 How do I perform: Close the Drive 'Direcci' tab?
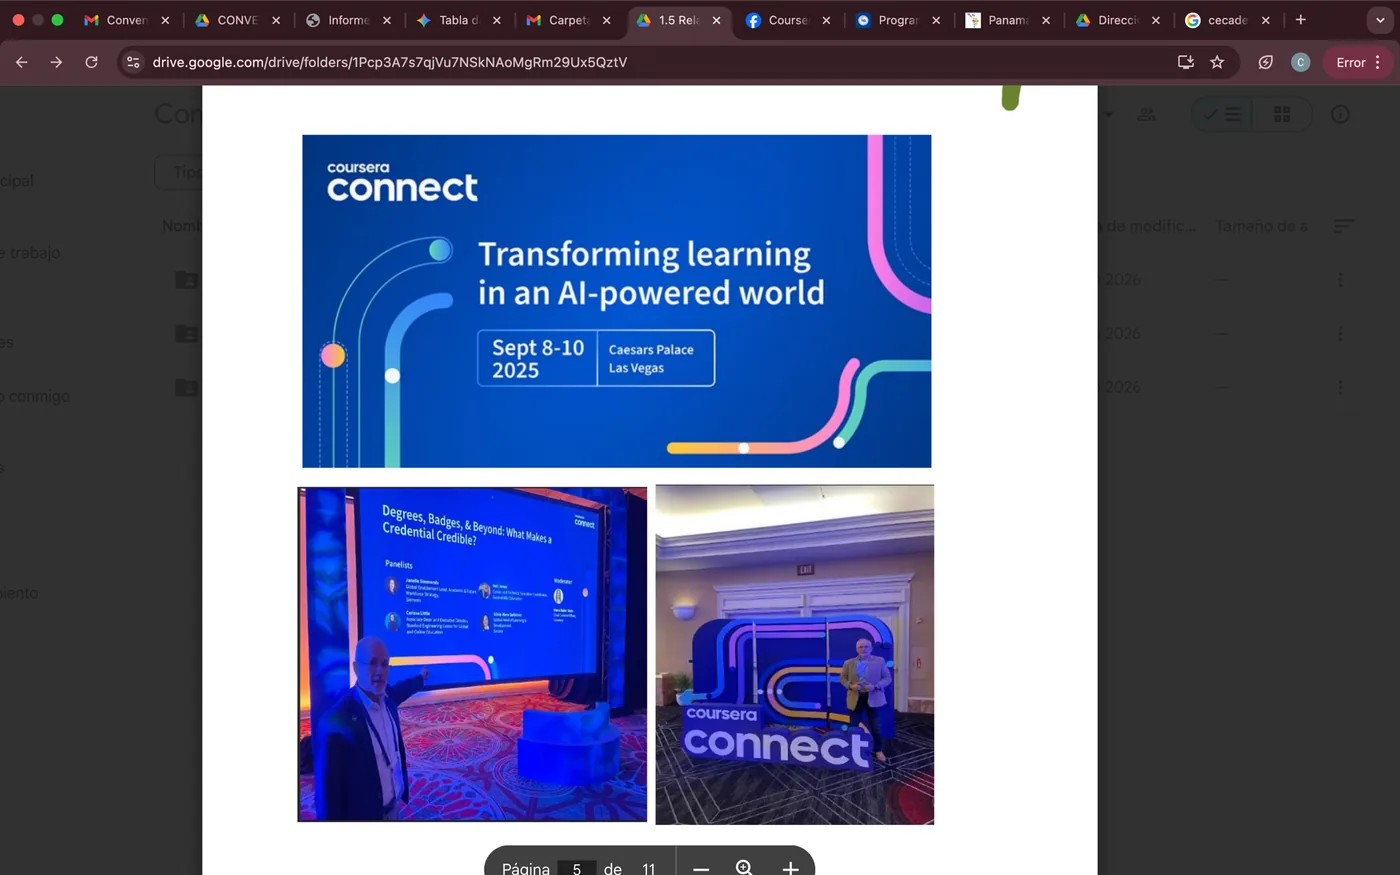1156,20
